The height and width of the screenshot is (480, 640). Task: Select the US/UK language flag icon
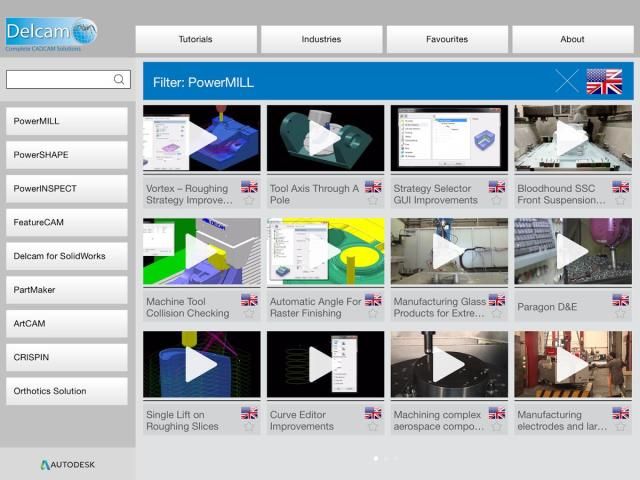point(603,81)
